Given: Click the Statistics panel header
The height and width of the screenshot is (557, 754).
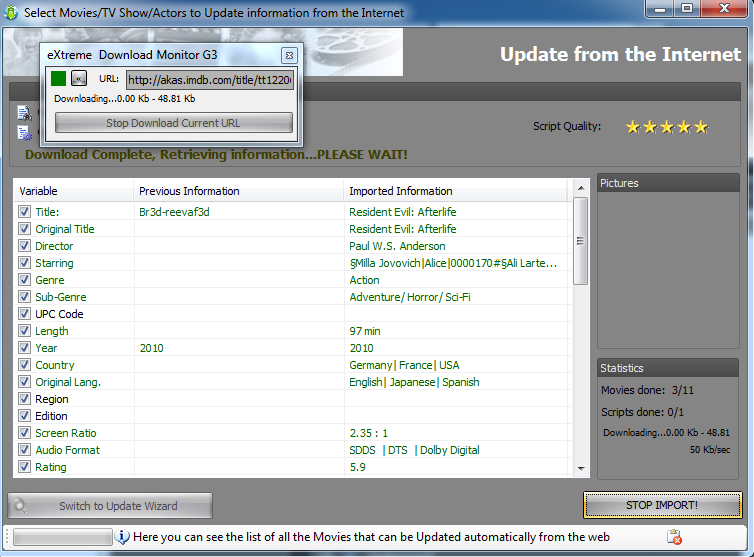Looking at the screenshot, I should 668,368.
